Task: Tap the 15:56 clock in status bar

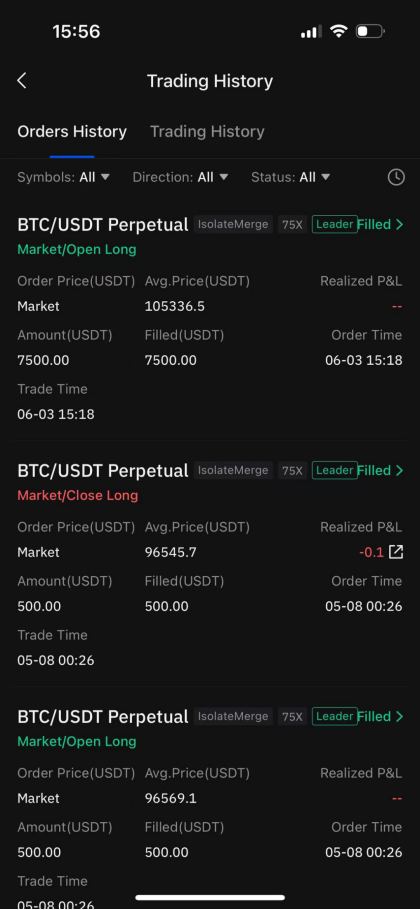Action: (x=76, y=31)
